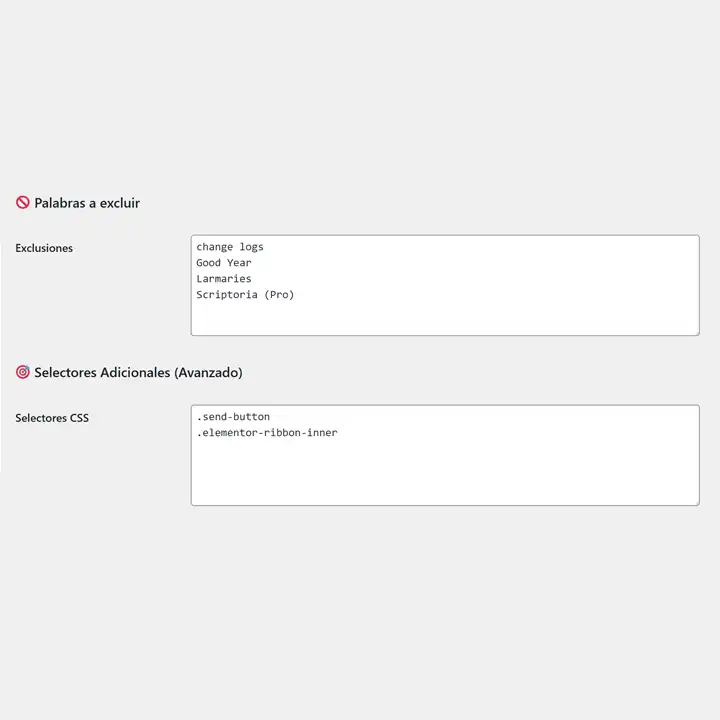
Task: Click the "Exclusiones" field label
Action: tap(44, 248)
